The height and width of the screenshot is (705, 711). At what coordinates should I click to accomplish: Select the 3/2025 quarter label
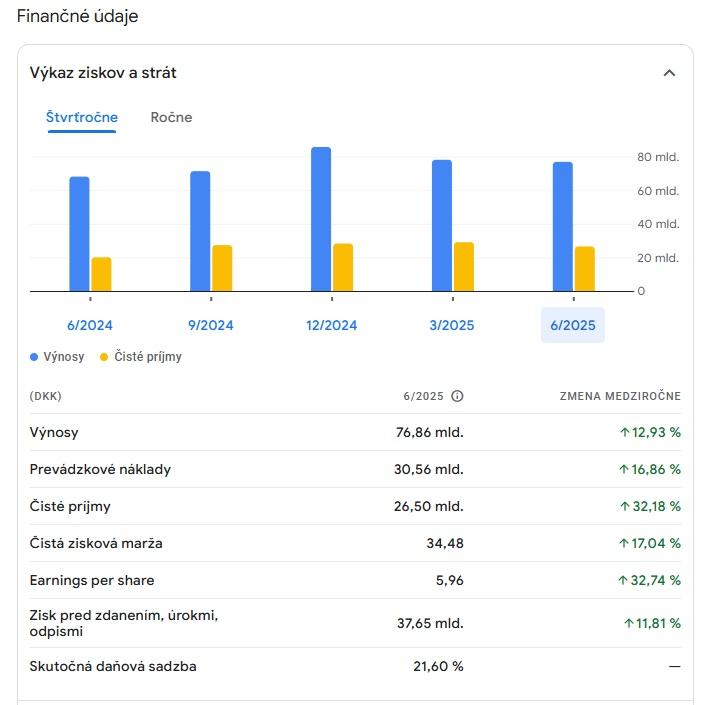[453, 325]
